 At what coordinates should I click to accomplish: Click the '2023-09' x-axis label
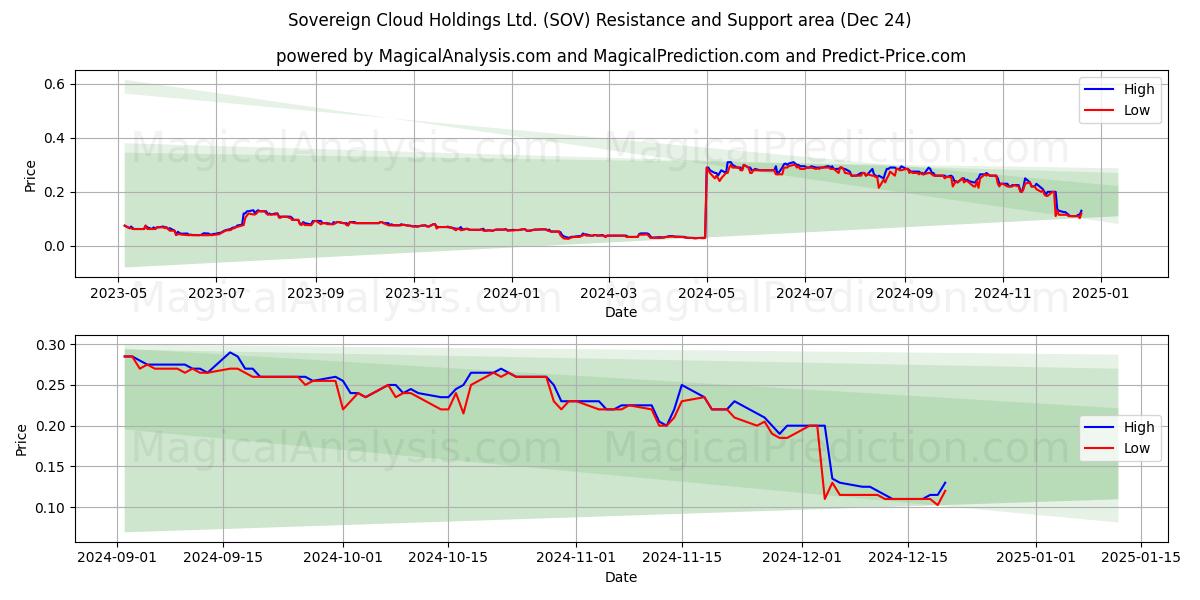pyautogui.click(x=316, y=293)
